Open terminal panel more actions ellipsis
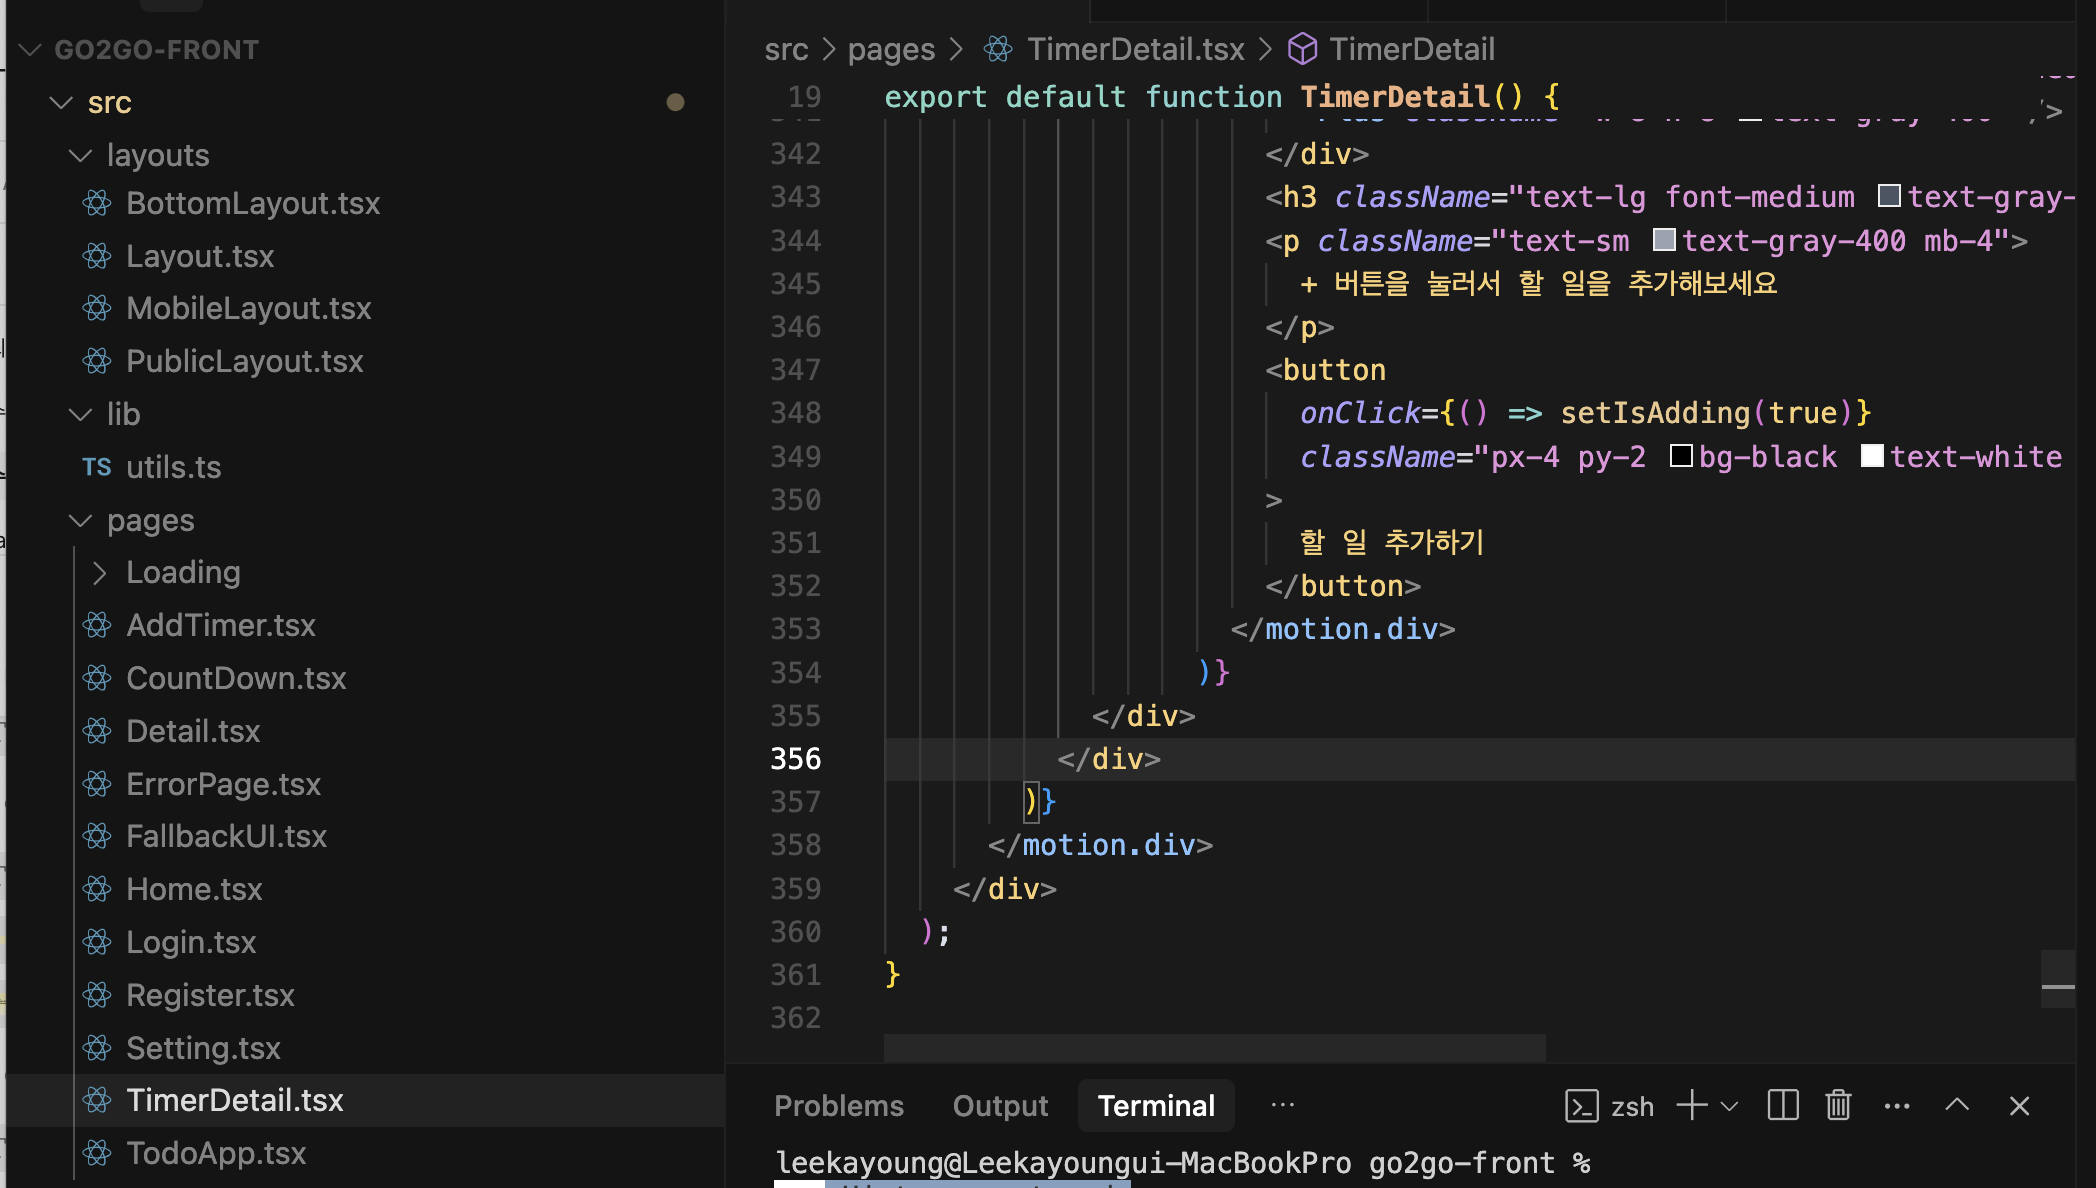This screenshot has height=1188, width=2096. click(x=1897, y=1106)
